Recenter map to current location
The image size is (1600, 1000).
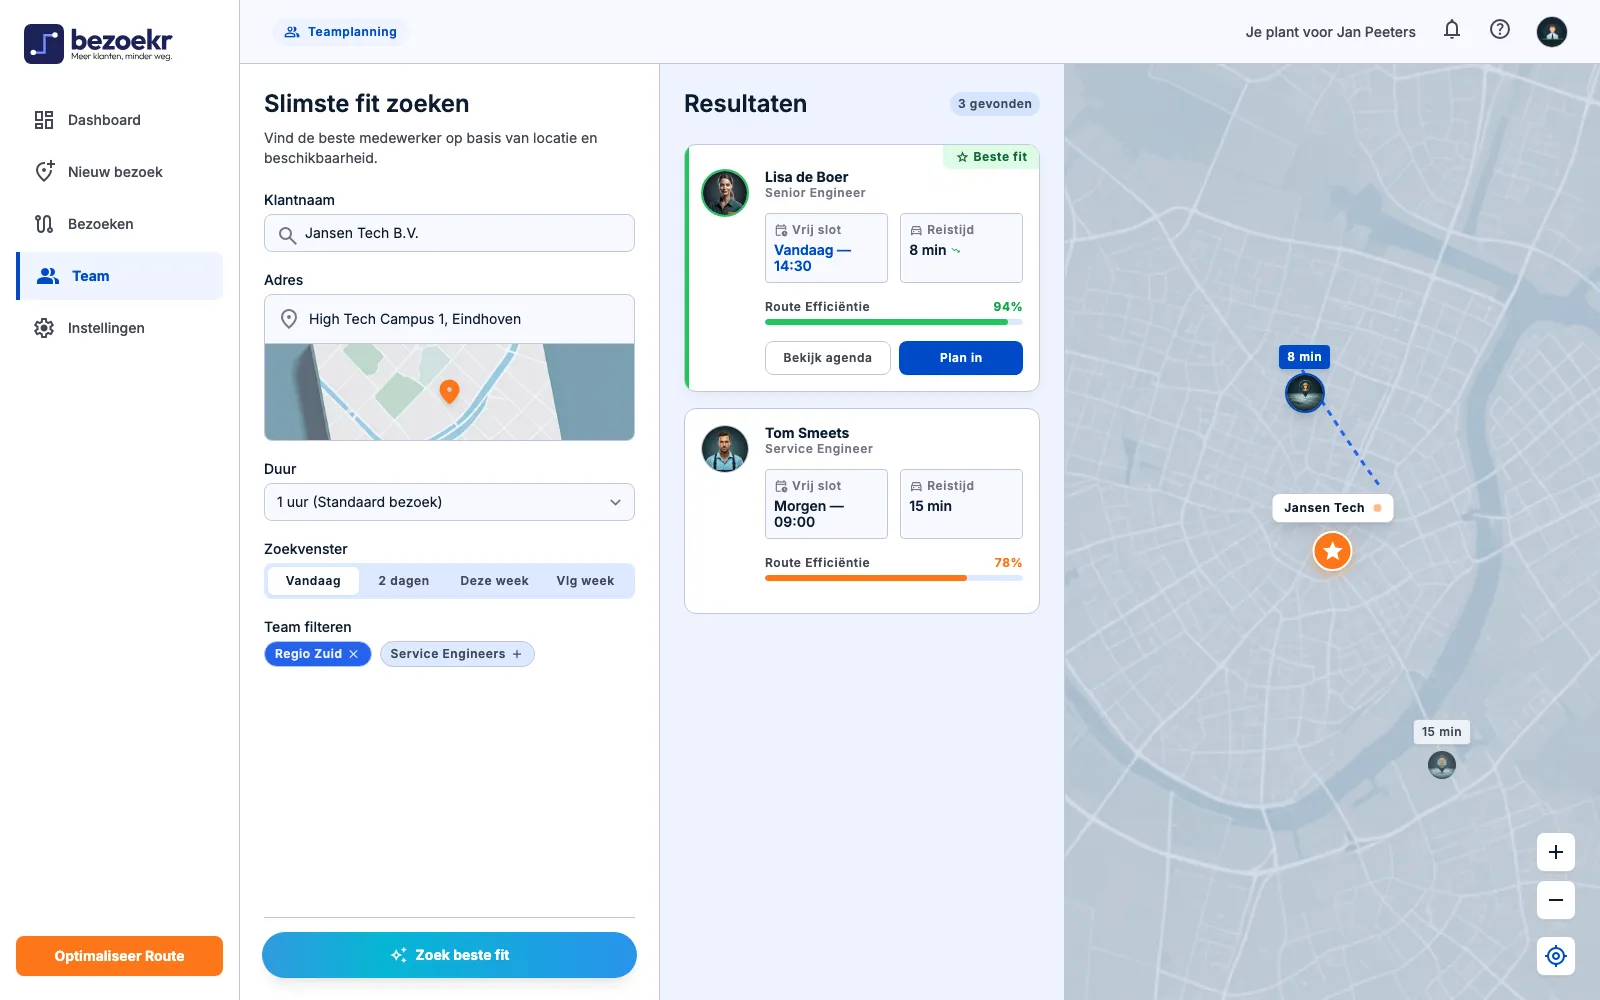(1556, 956)
